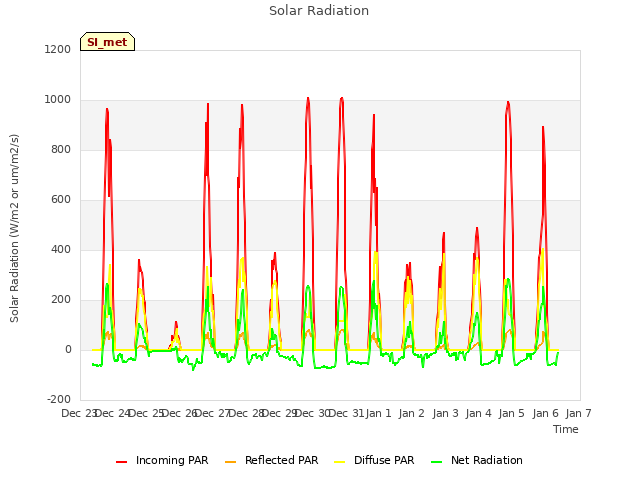640x480 pixels.
Task: Click the Jan 1 x-axis tick label
Action: tap(378, 413)
